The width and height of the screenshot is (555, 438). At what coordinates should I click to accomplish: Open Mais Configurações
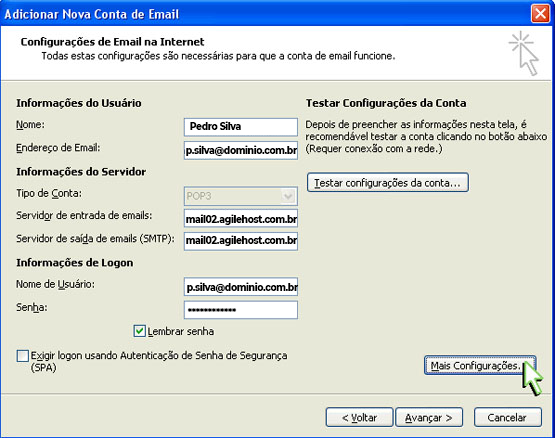point(480,365)
